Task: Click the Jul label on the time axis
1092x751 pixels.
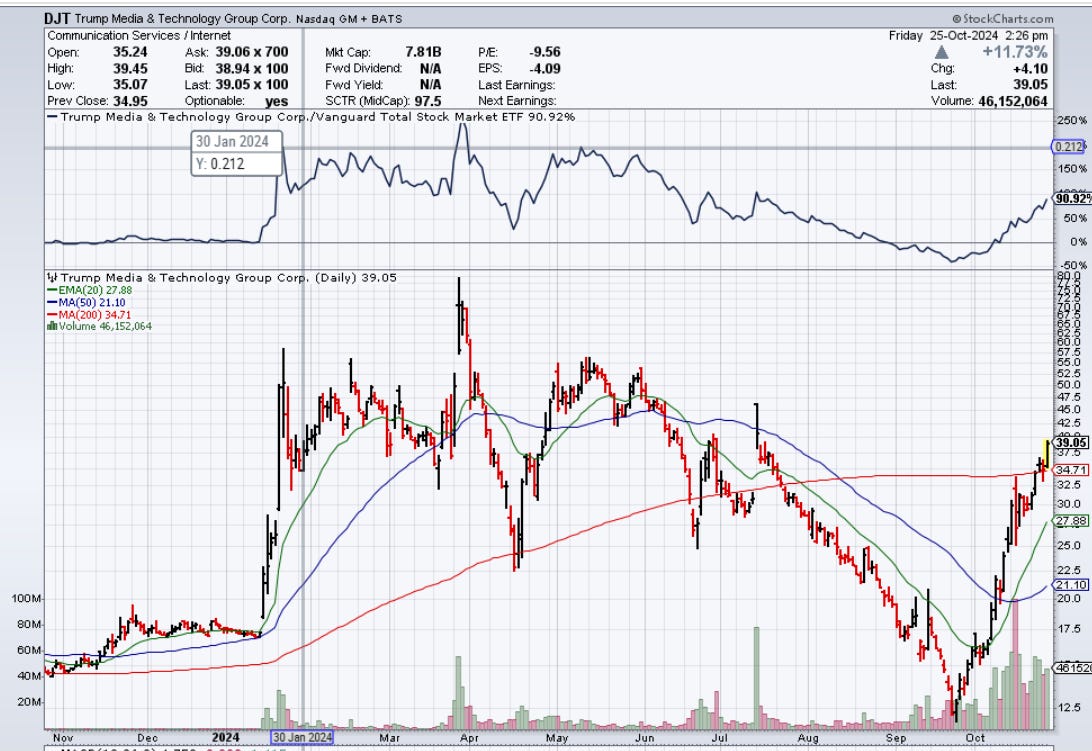Action: click(x=719, y=738)
